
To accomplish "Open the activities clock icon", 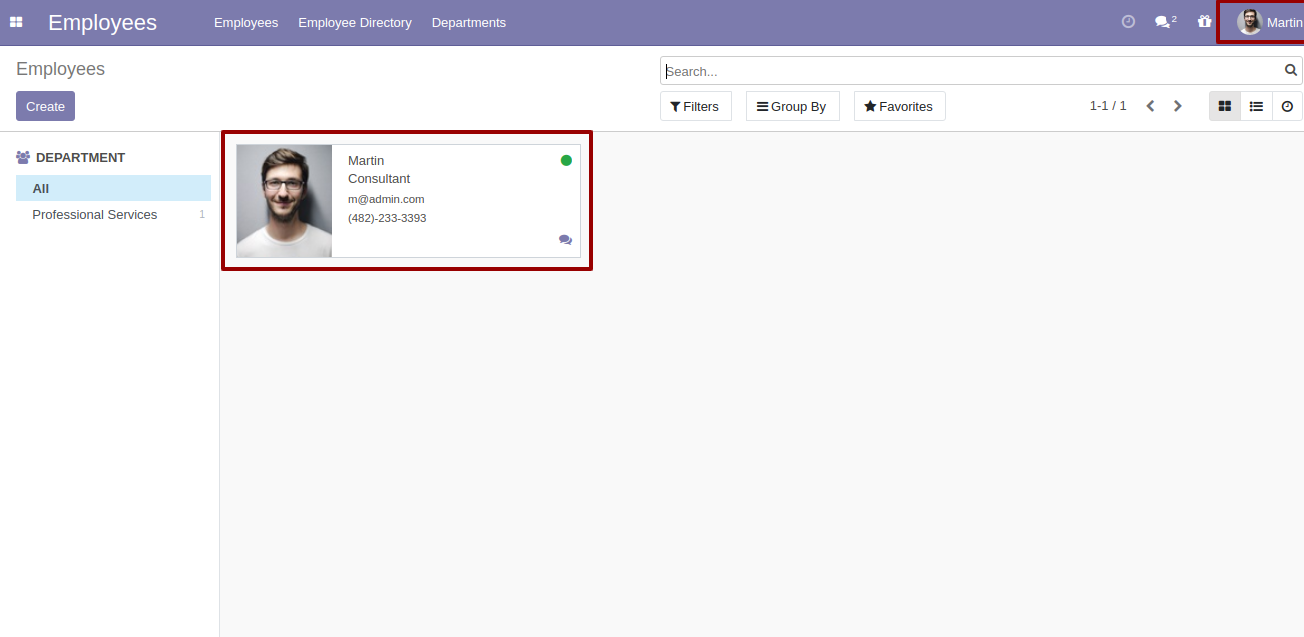I will (1128, 21).
